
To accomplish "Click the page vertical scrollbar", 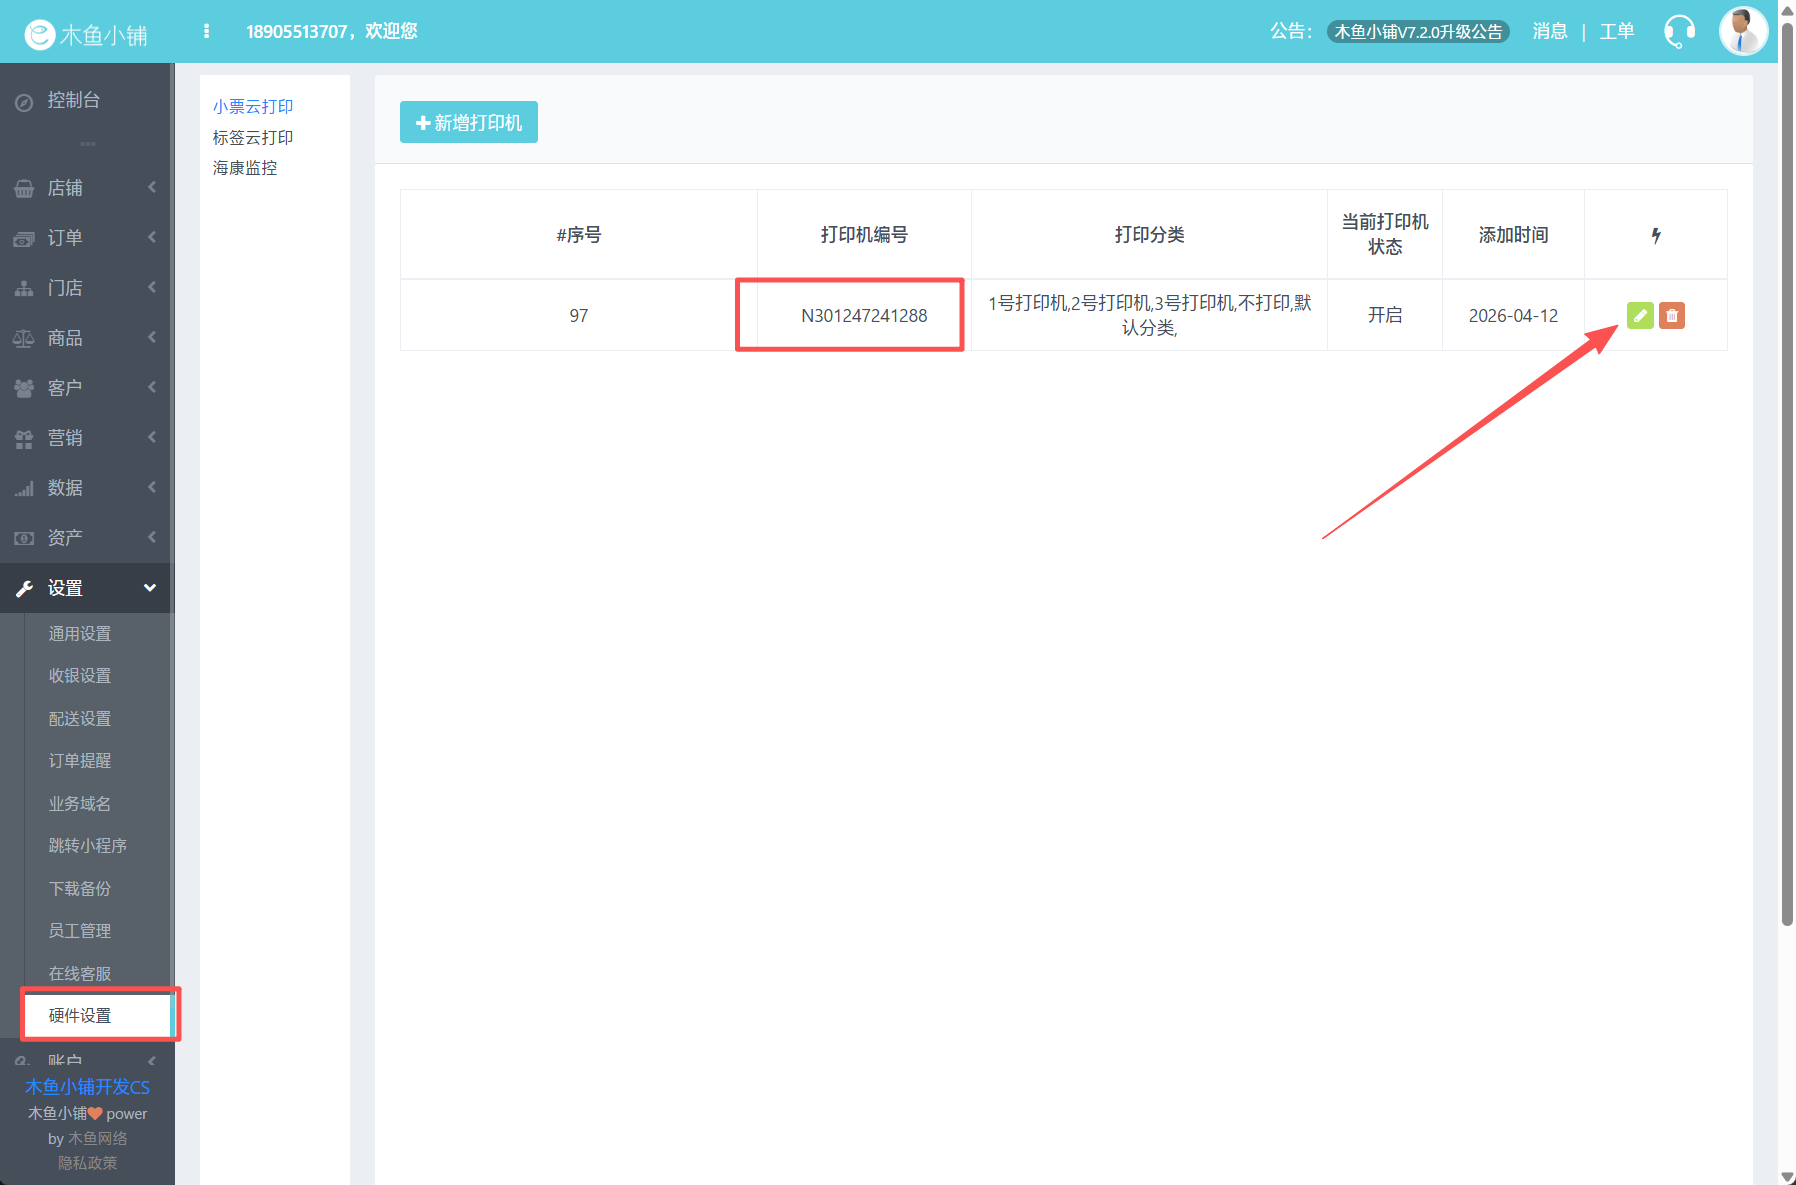I will (1787, 500).
